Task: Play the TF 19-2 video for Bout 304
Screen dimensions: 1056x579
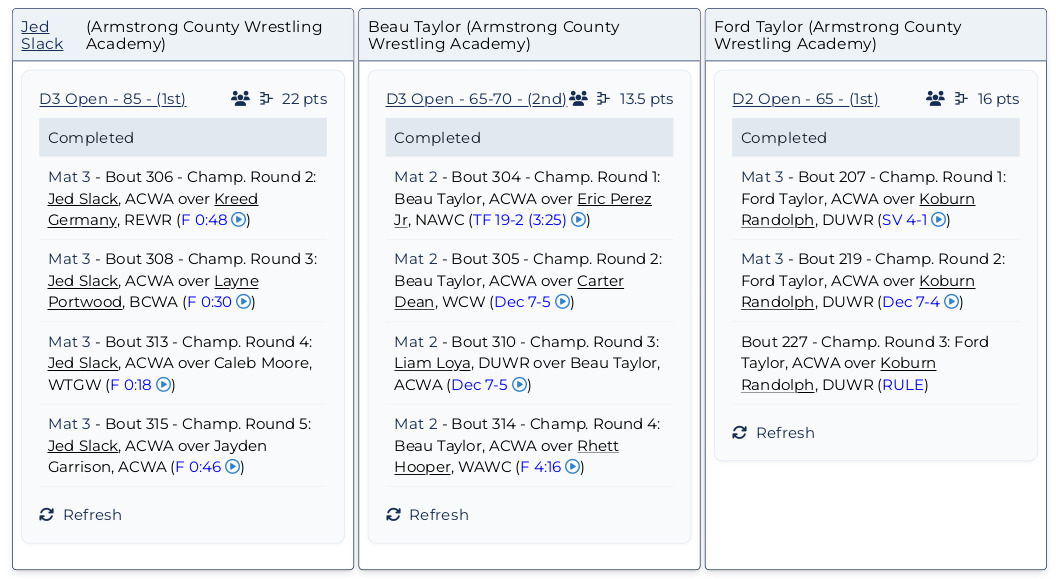Action: tap(578, 220)
